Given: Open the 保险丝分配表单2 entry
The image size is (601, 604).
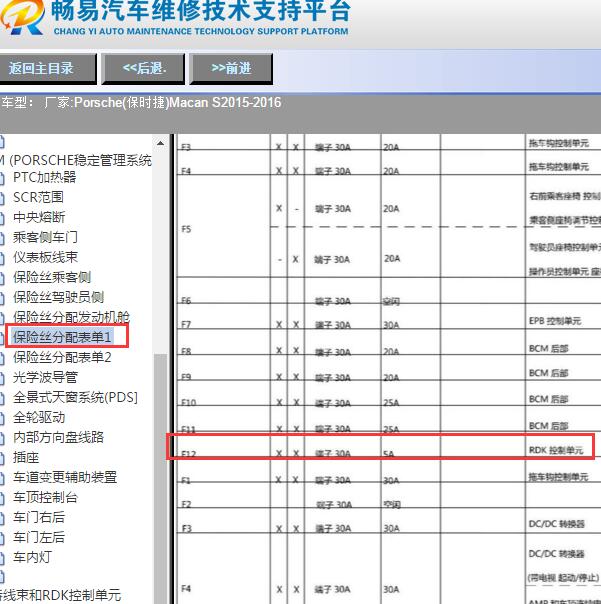Looking at the screenshot, I should point(62,357).
